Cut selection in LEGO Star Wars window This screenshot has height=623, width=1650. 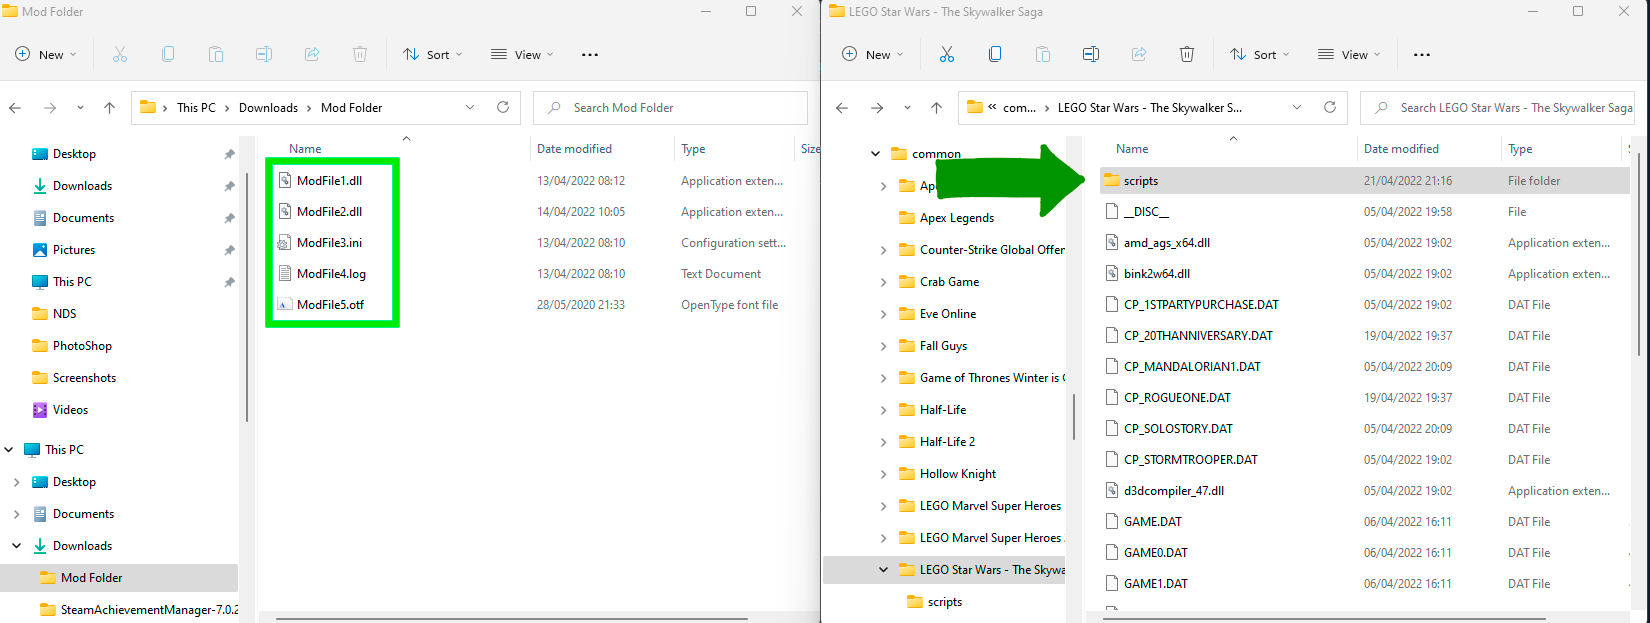point(947,55)
